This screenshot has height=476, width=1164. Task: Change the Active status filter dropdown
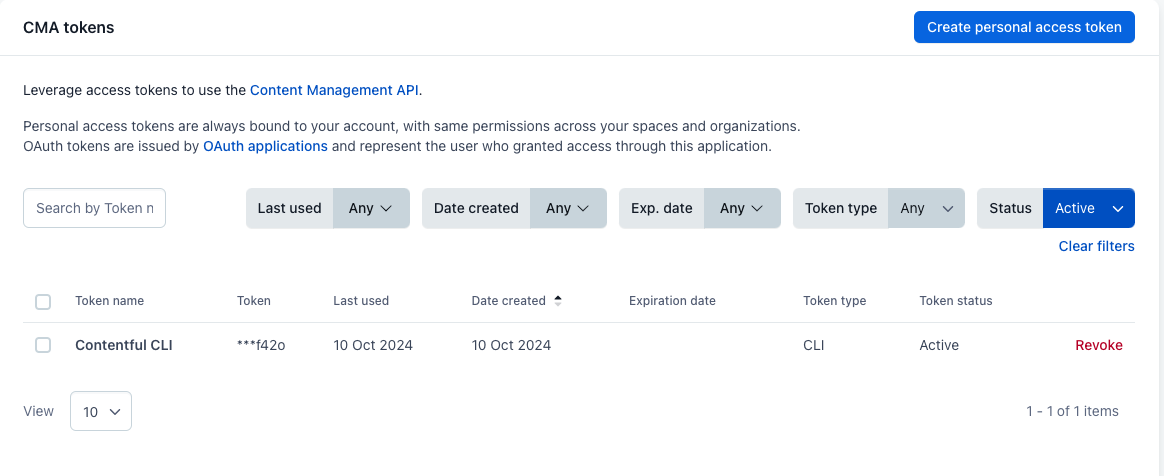(x=1087, y=208)
